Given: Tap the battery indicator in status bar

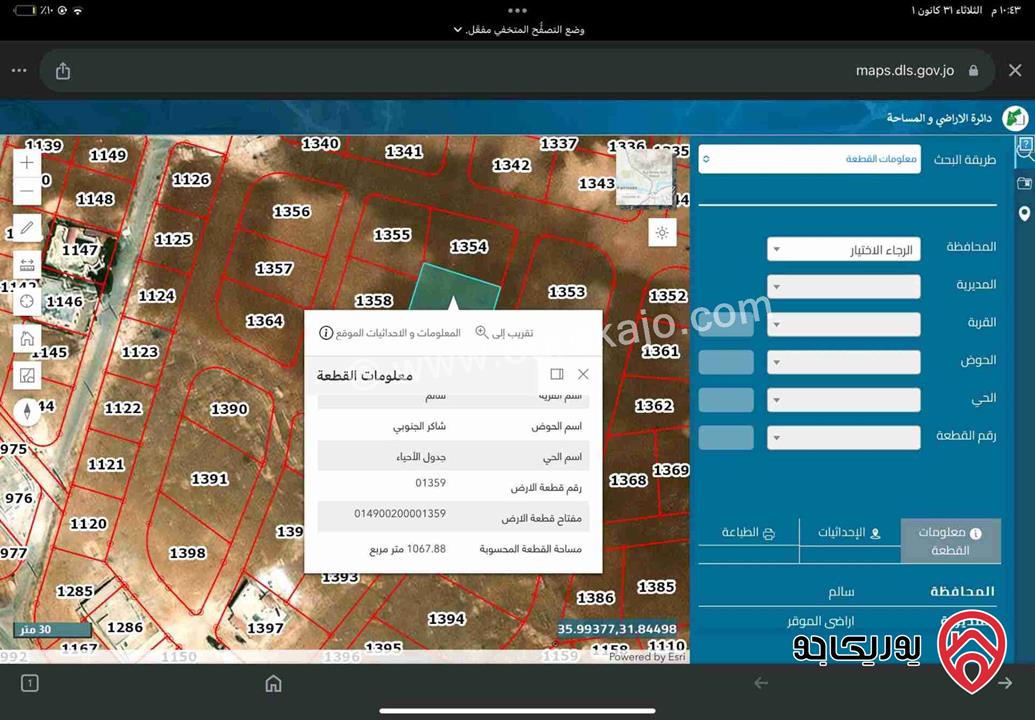Looking at the screenshot, I should [x=24, y=11].
